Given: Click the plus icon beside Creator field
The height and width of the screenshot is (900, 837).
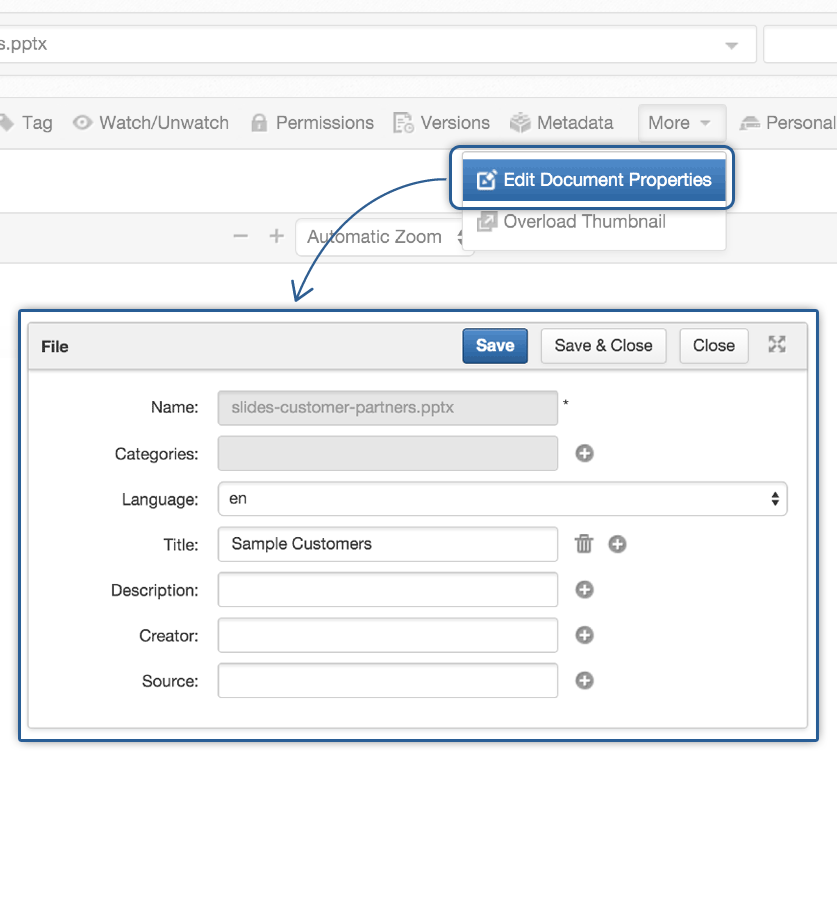Looking at the screenshot, I should coord(585,635).
